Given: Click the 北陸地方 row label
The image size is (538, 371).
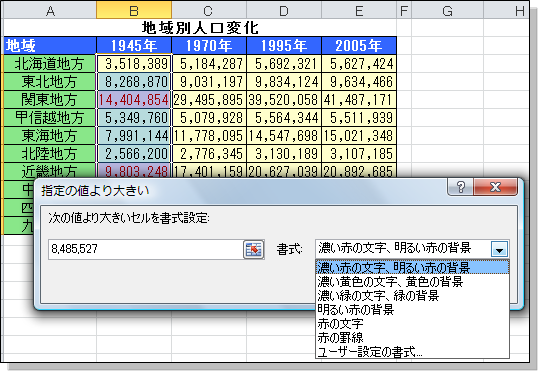Looking at the screenshot, I should [50, 154].
